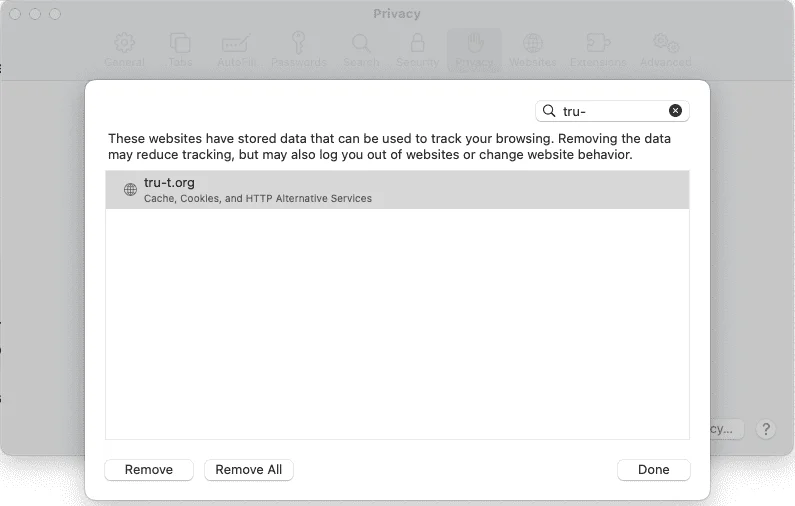Clear the 'tru-' search text

click(x=675, y=111)
